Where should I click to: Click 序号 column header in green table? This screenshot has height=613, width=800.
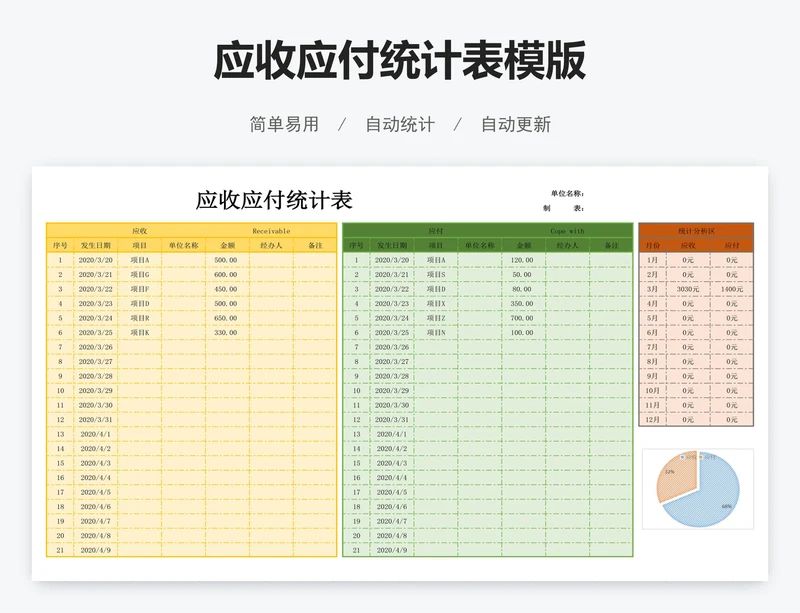(357, 246)
